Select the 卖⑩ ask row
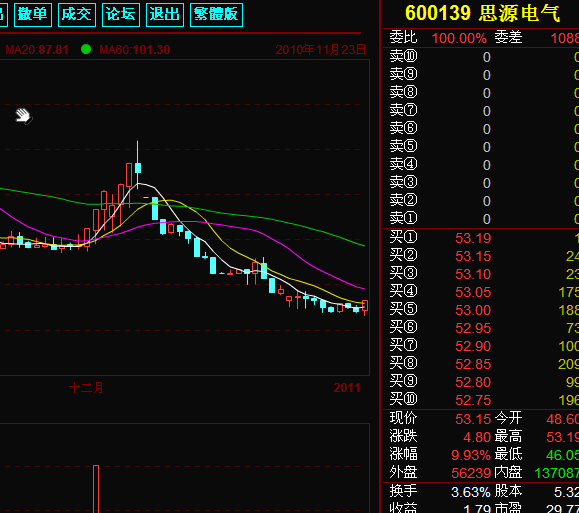 [481, 57]
